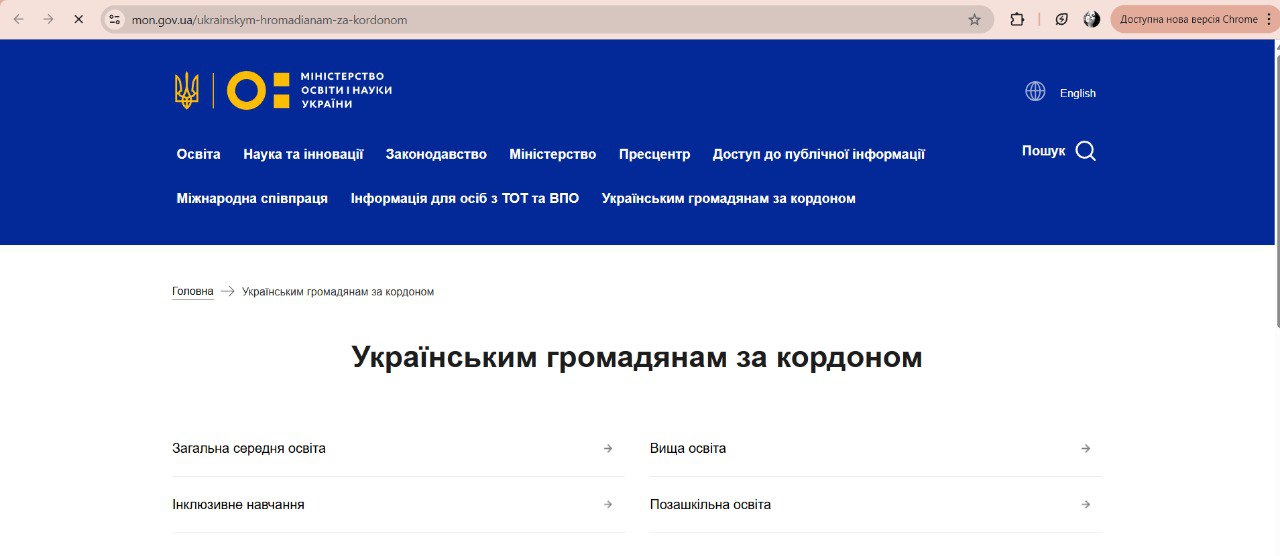Viewport: 1280px width, 556px height.
Task: Click the globe language icon
Action: (x=1035, y=92)
